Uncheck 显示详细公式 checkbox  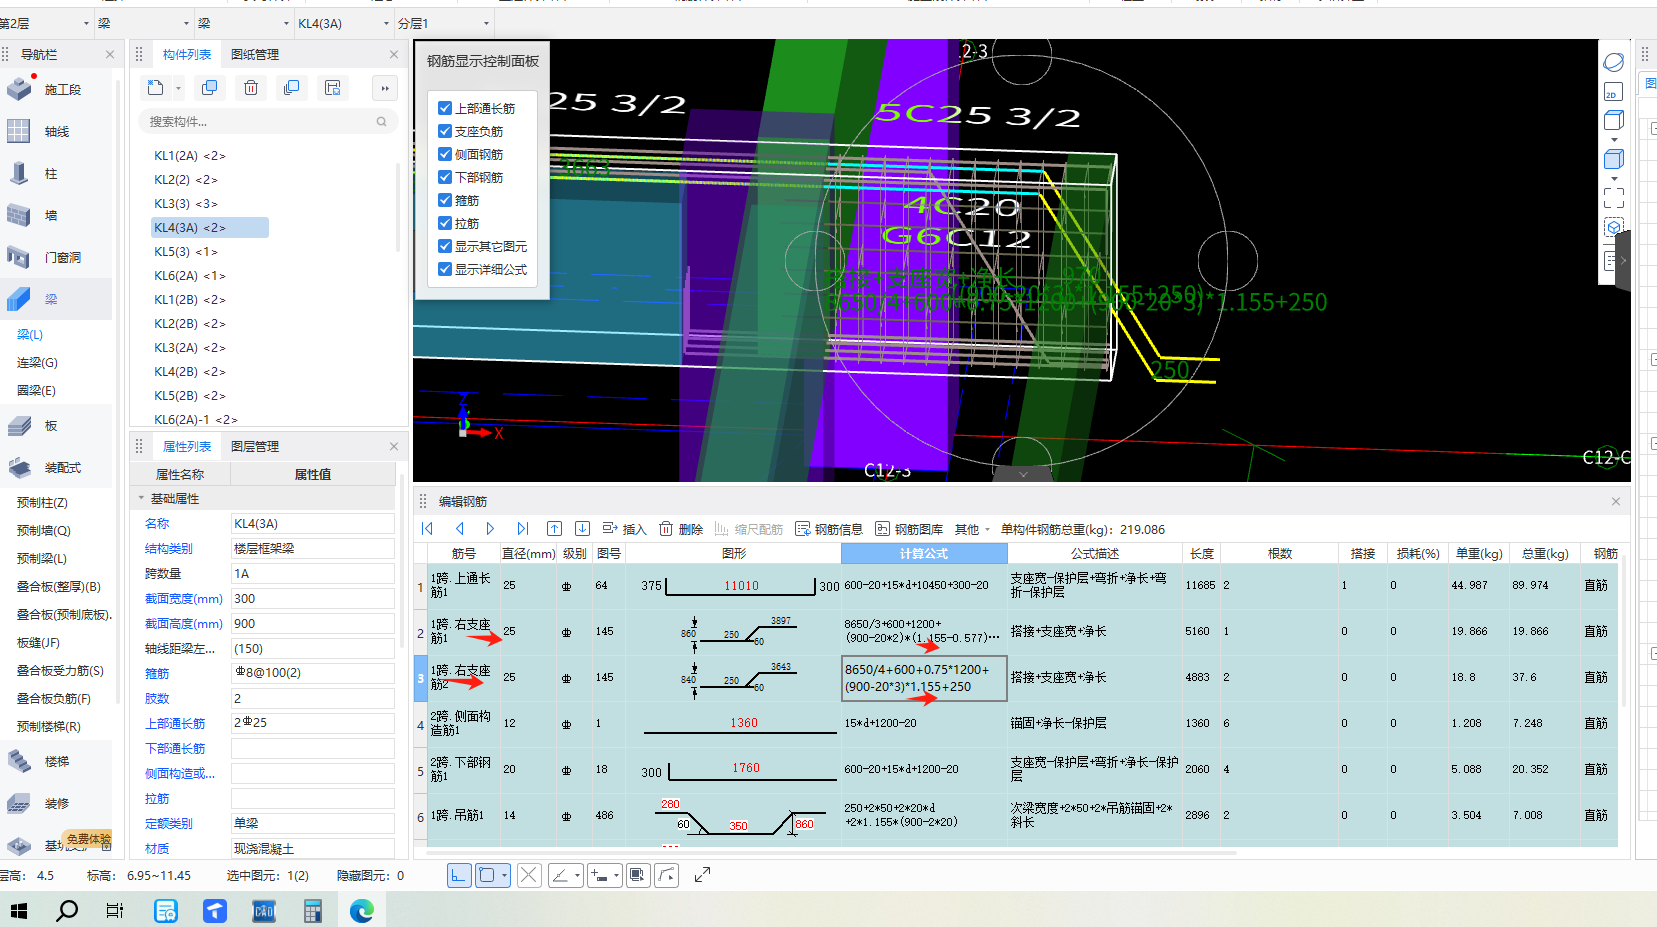[445, 269]
